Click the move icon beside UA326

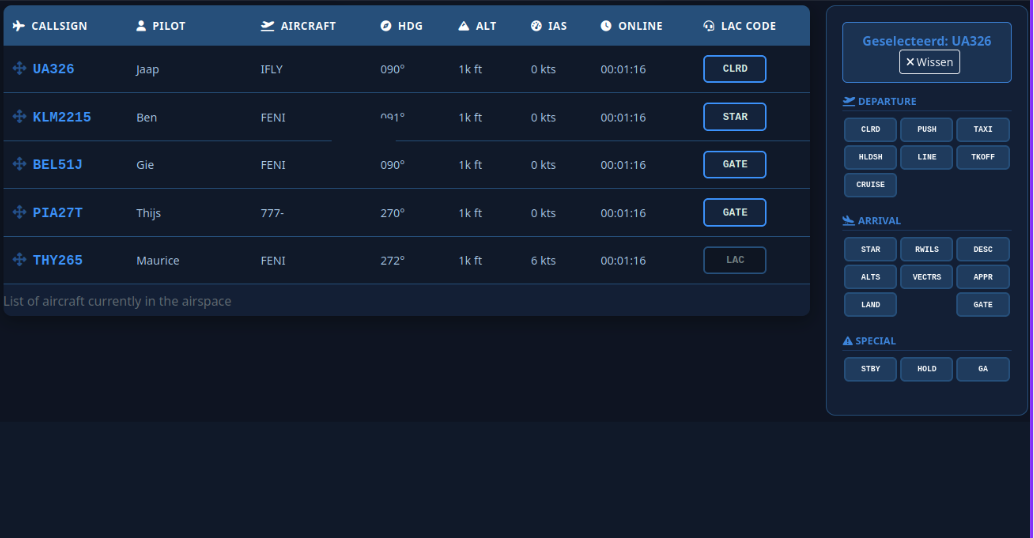19,68
